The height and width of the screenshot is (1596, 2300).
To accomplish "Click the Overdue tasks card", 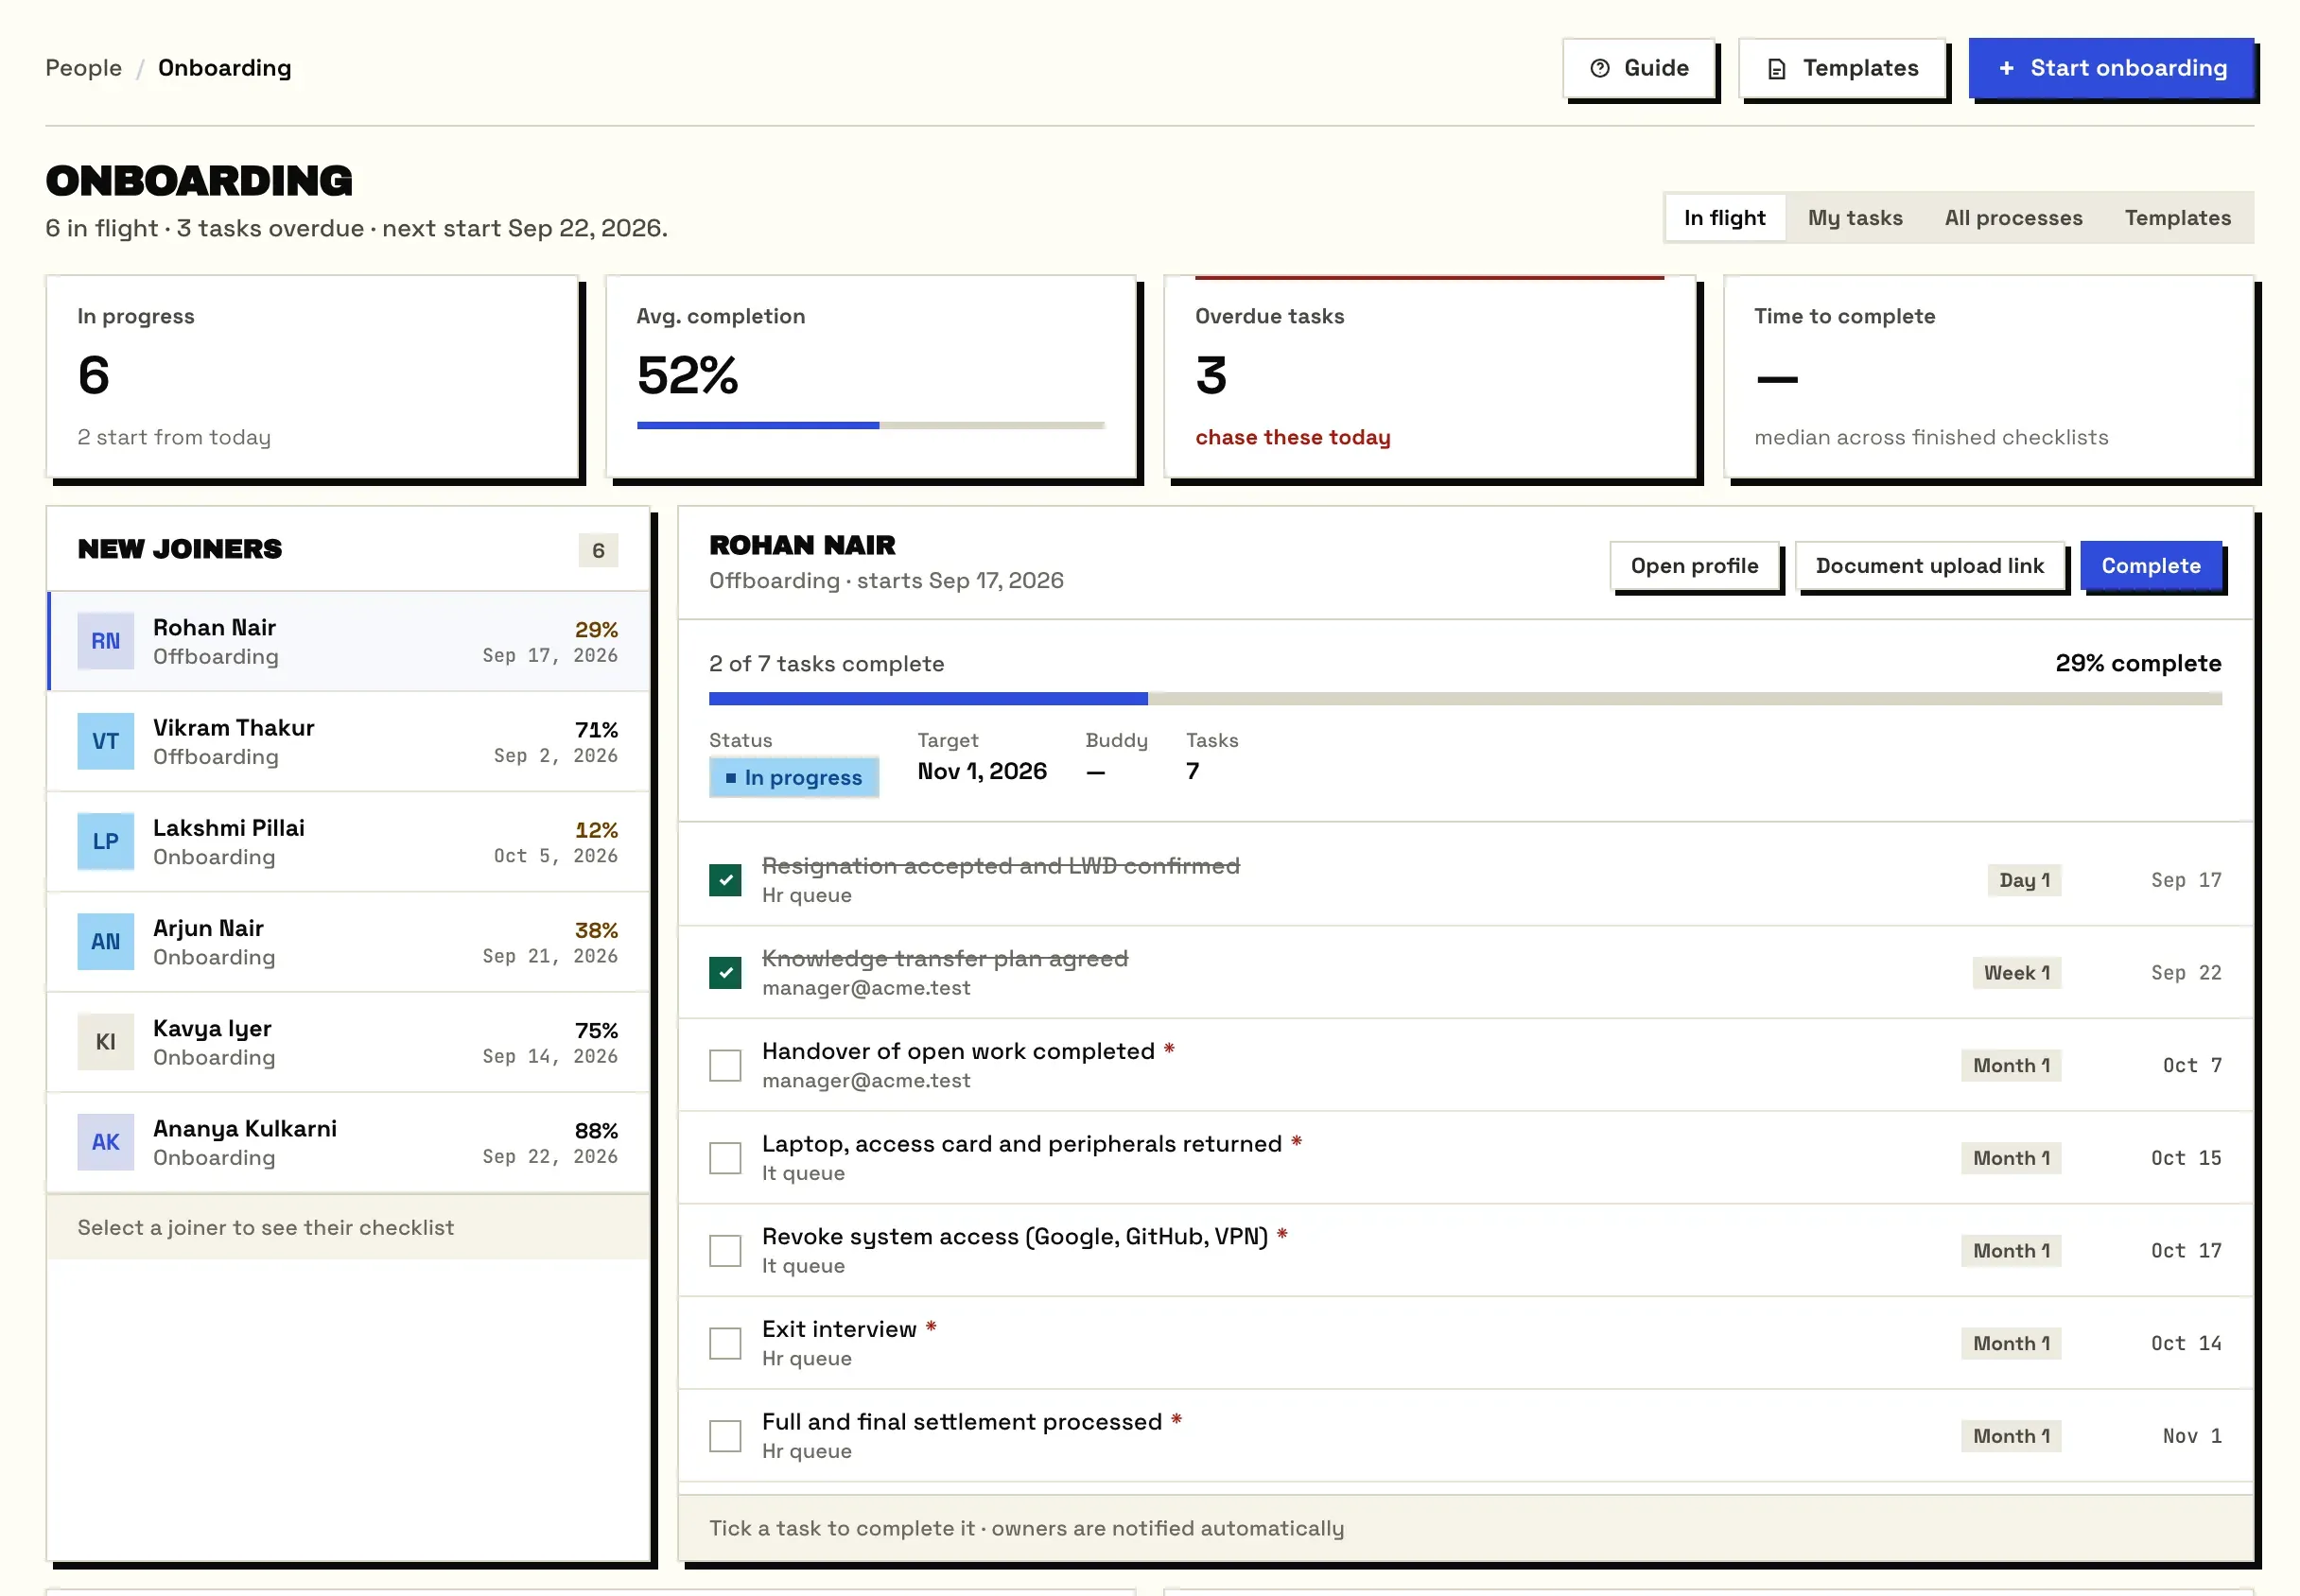I will click(1429, 377).
